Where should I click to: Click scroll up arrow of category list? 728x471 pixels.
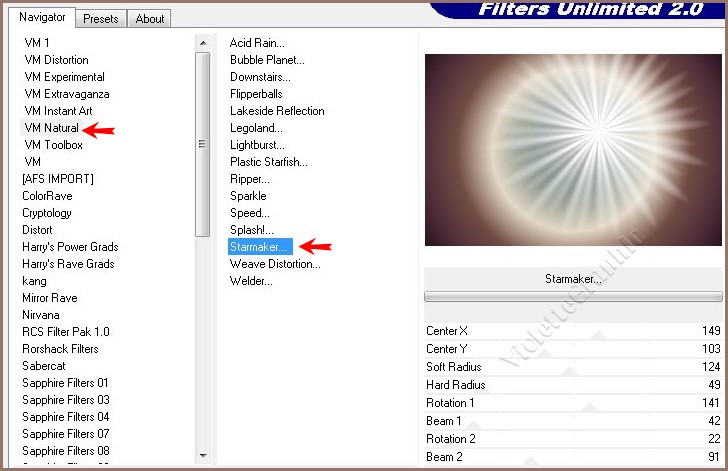pyautogui.click(x=203, y=44)
